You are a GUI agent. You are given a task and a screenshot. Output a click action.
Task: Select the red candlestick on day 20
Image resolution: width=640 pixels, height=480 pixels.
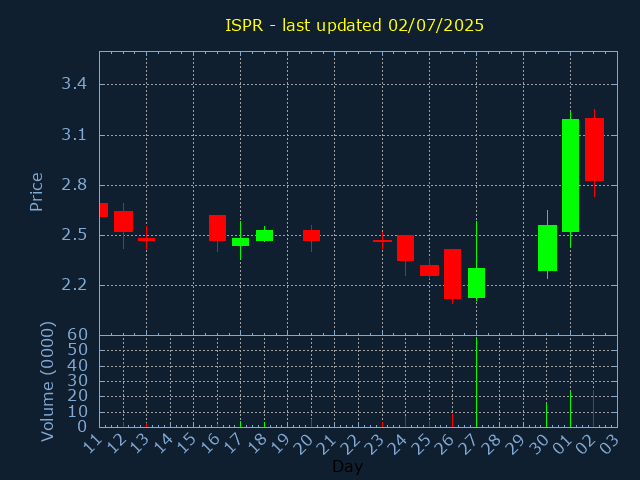pyautogui.click(x=311, y=236)
